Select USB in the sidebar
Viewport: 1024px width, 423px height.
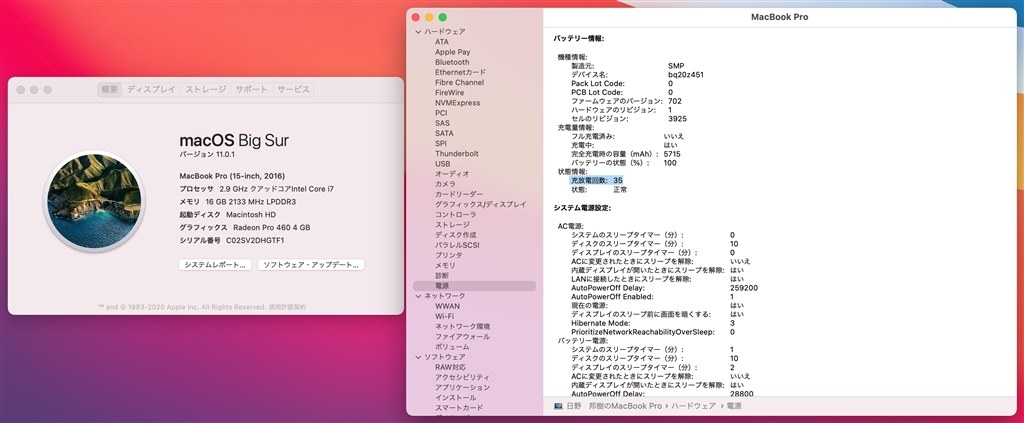[x=443, y=164]
